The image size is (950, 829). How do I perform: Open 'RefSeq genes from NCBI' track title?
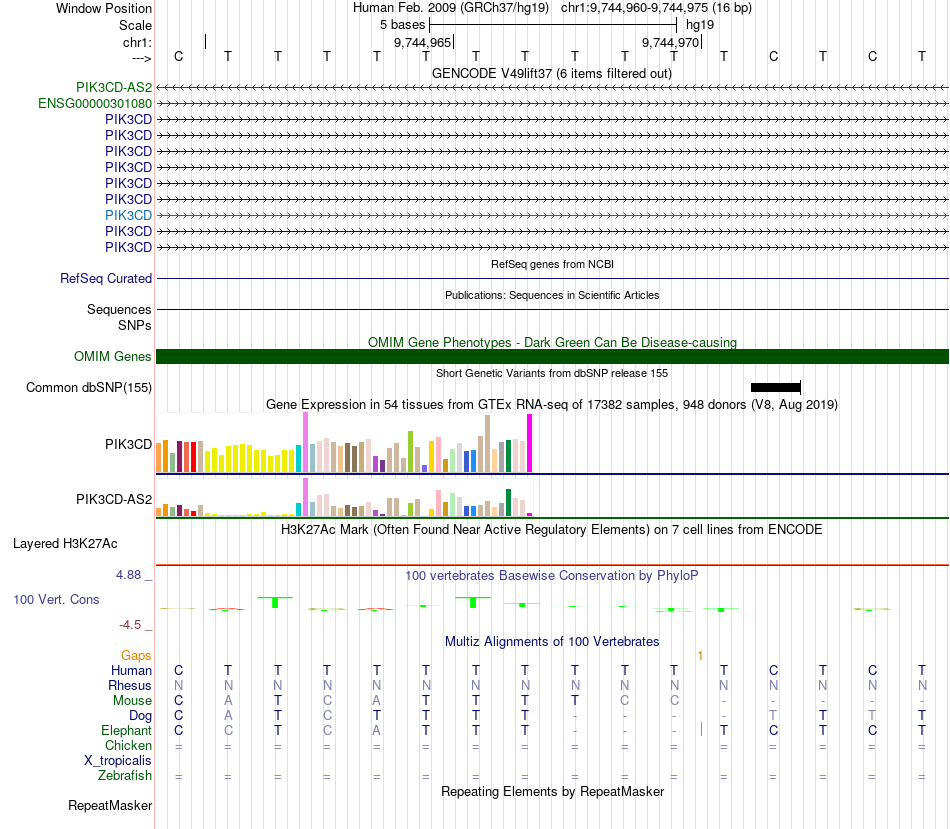click(552, 264)
